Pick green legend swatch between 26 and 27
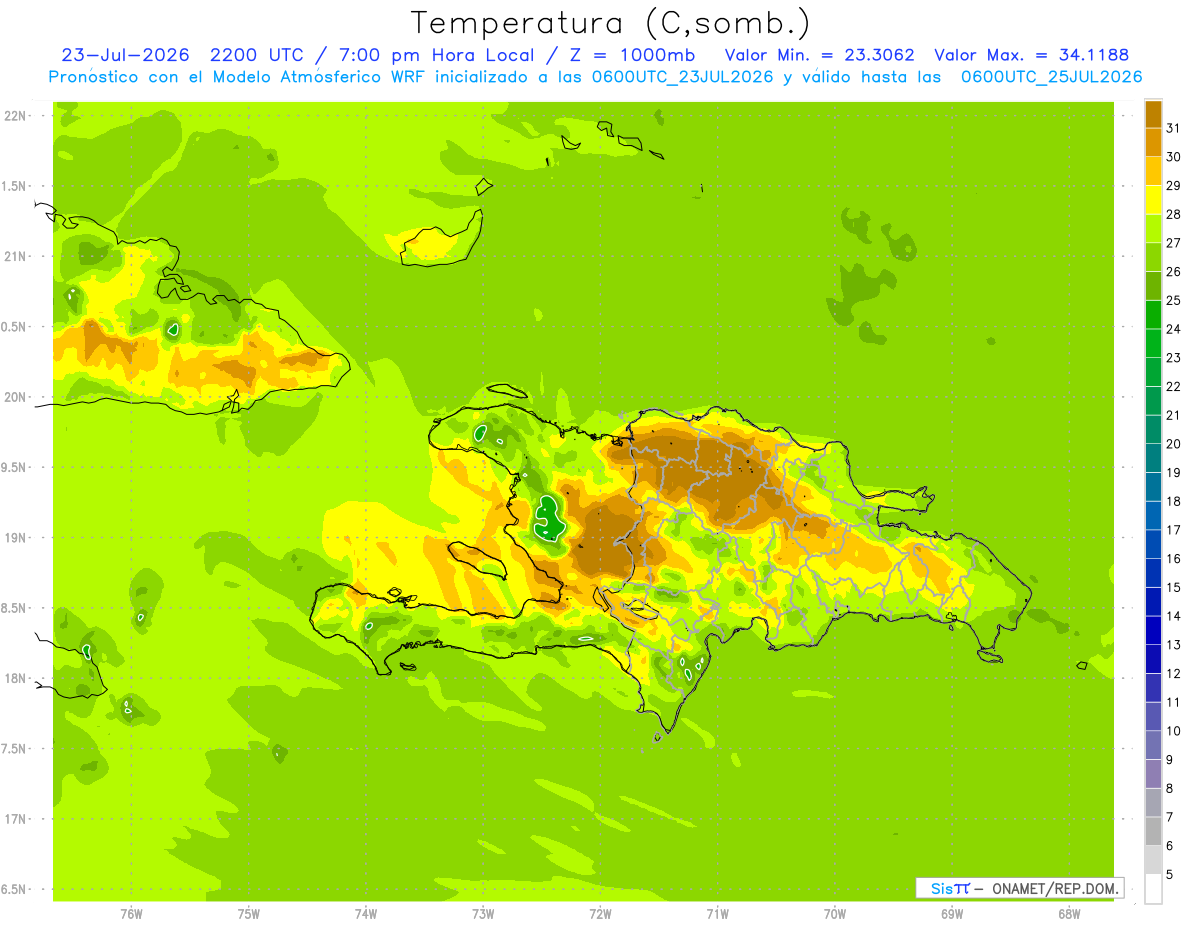 pyautogui.click(x=1153, y=257)
